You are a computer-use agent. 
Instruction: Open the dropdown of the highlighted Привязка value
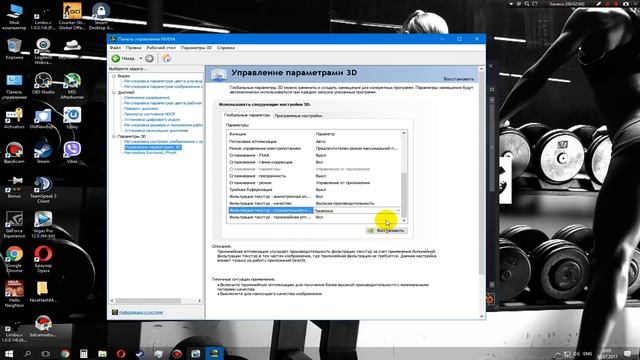point(398,211)
